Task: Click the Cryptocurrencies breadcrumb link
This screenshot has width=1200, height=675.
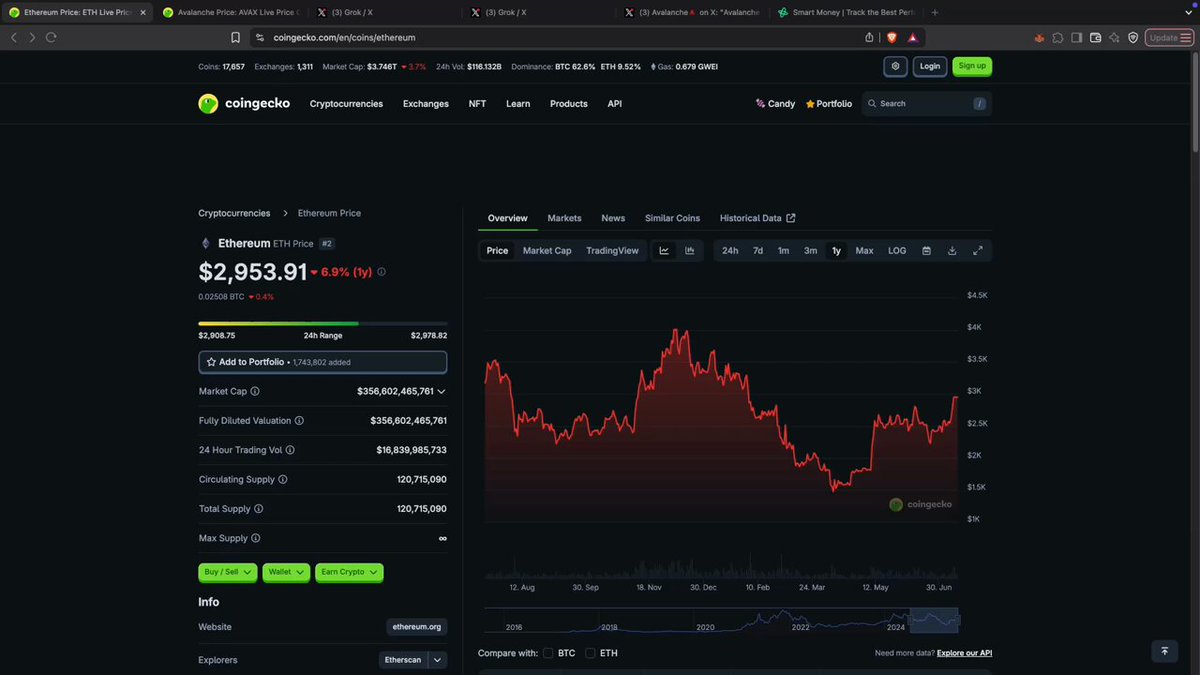Action: pyautogui.click(x=234, y=213)
